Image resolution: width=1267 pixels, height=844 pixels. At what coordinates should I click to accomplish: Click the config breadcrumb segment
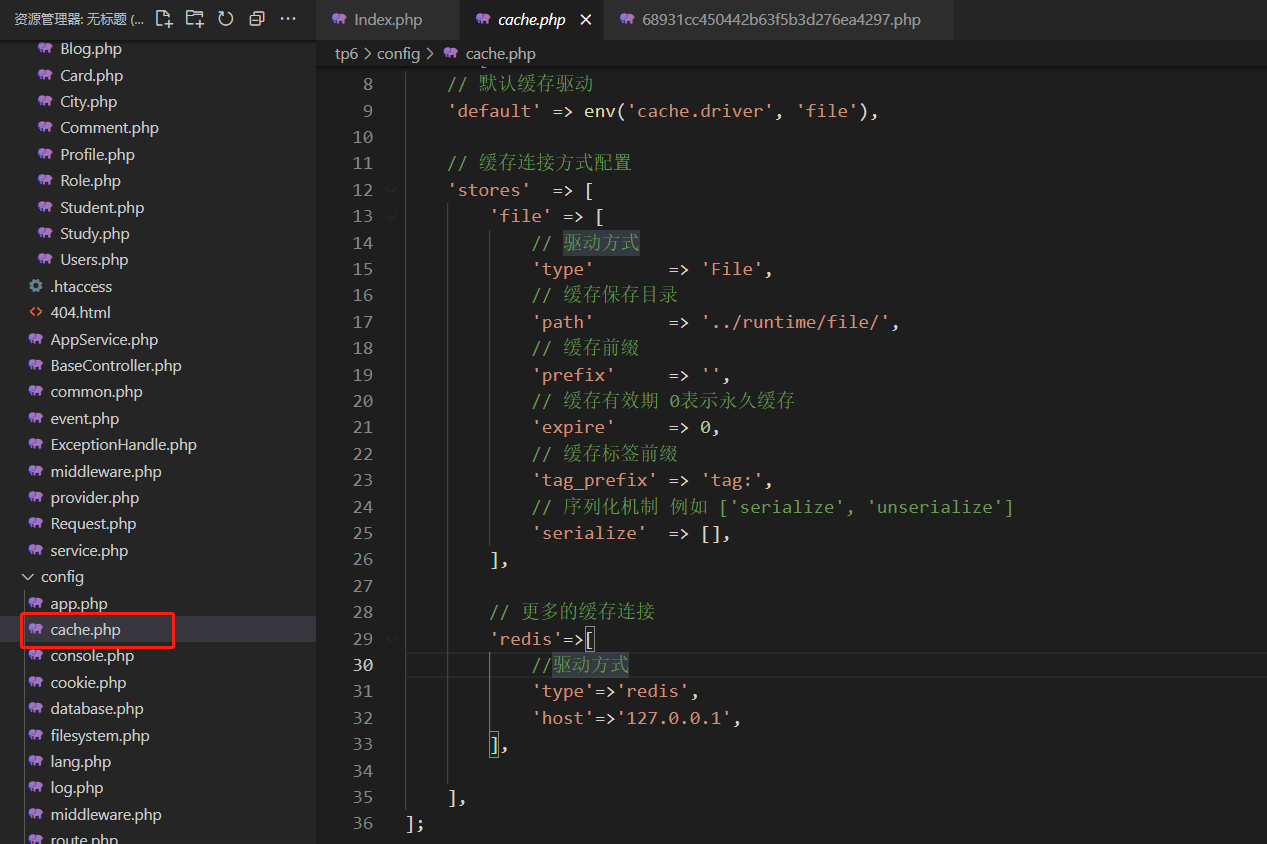click(398, 54)
